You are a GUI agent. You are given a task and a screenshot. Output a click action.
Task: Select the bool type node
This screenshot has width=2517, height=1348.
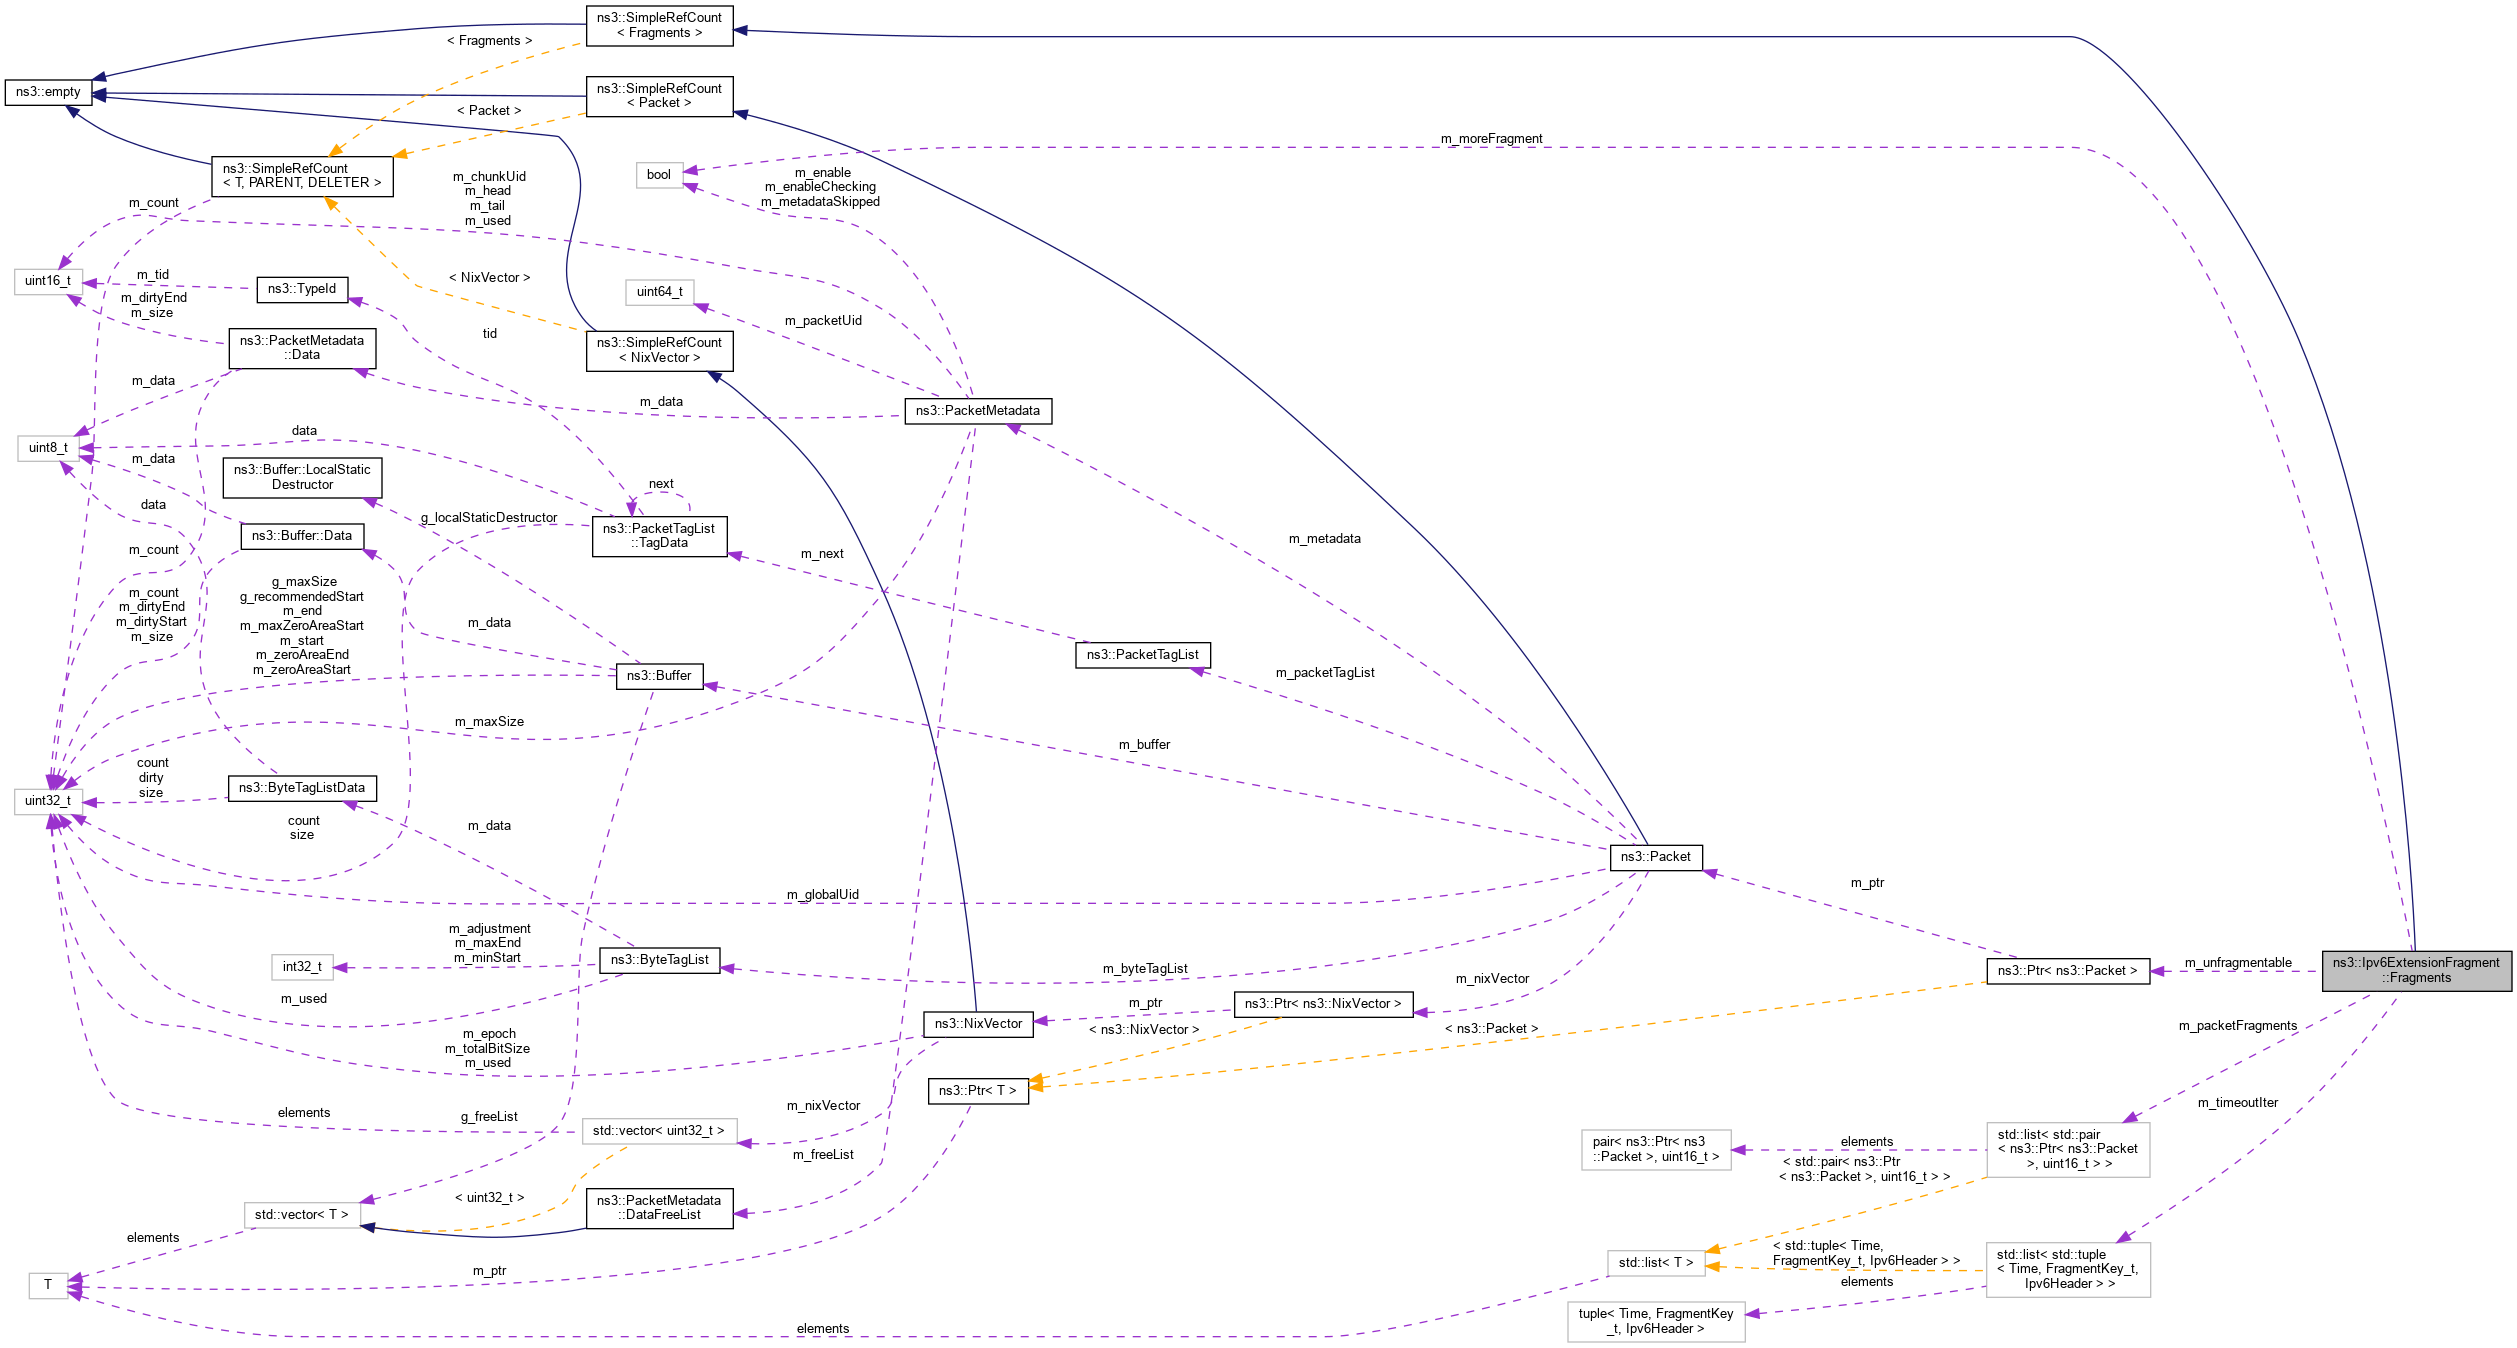(659, 175)
